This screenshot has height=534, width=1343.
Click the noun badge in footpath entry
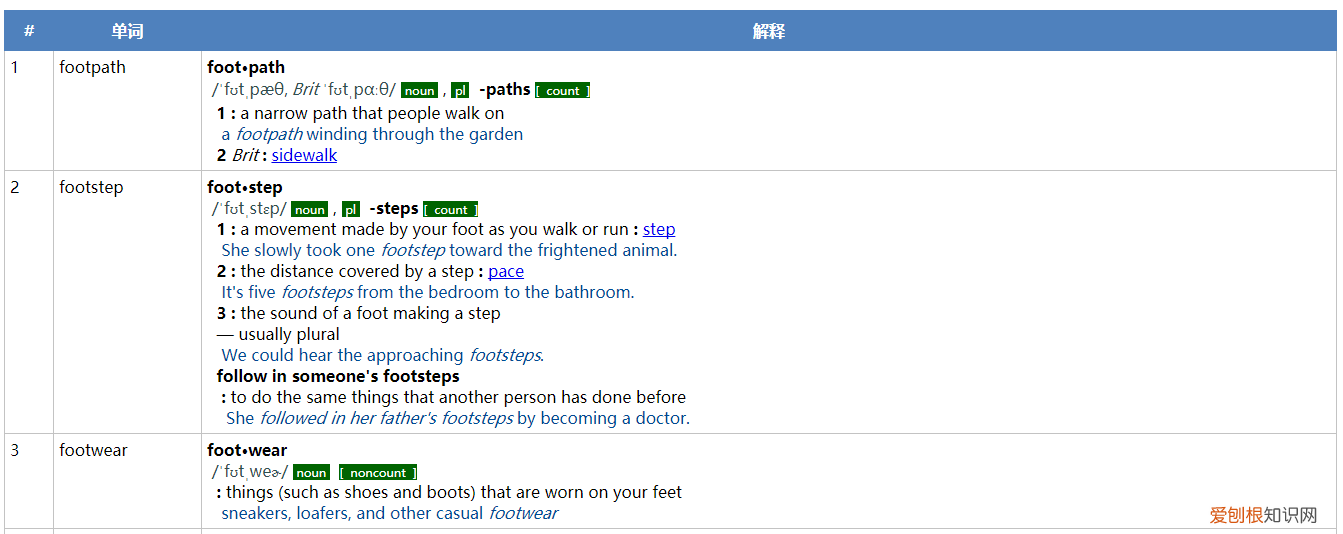(x=419, y=91)
